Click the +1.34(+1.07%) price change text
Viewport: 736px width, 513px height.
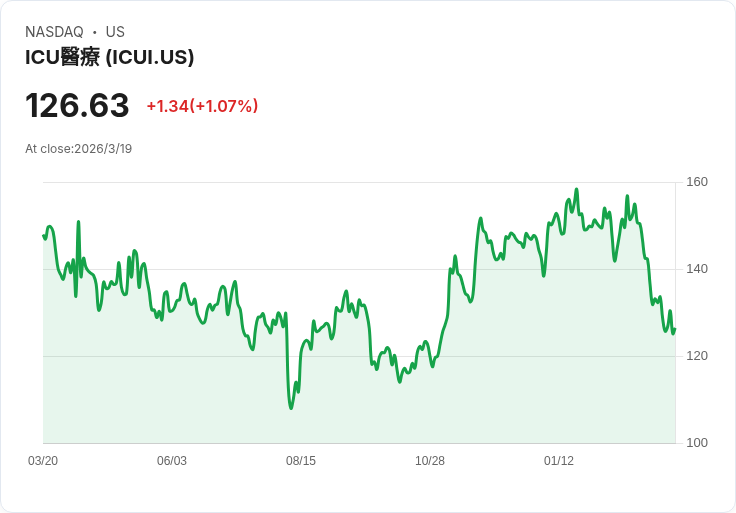(202, 106)
